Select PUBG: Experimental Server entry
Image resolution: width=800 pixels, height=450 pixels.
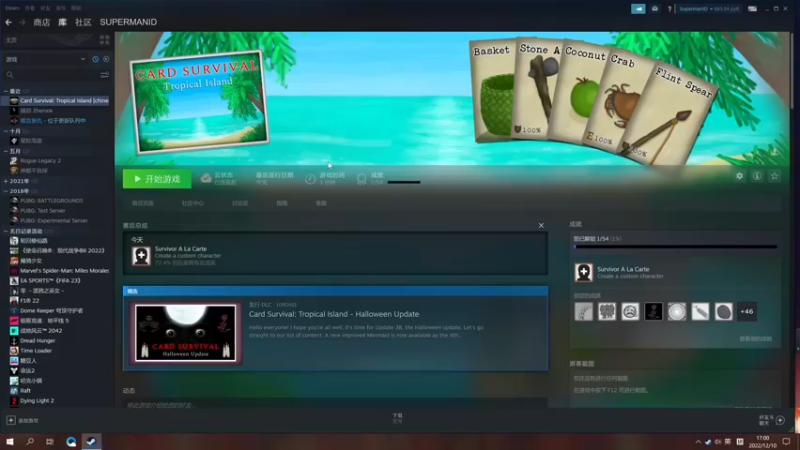coord(54,220)
